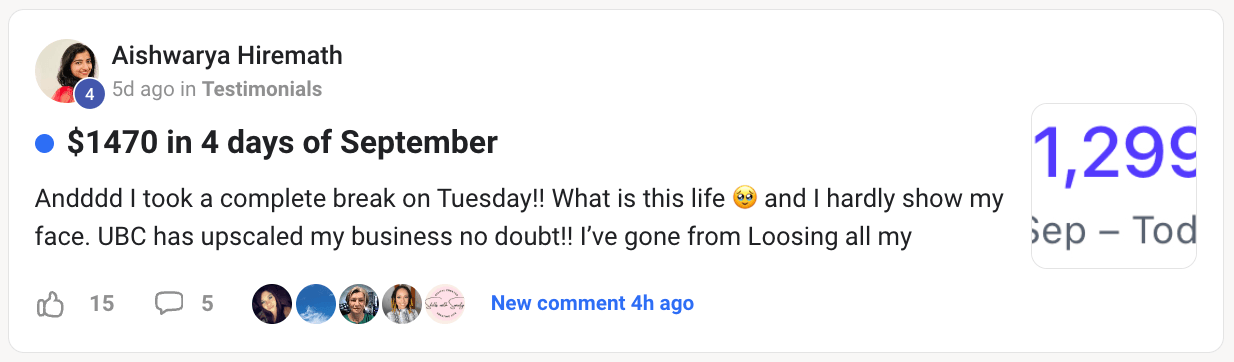Jump to New comment 4h ago
The width and height of the screenshot is (1234, 362).
pos(592,303)
